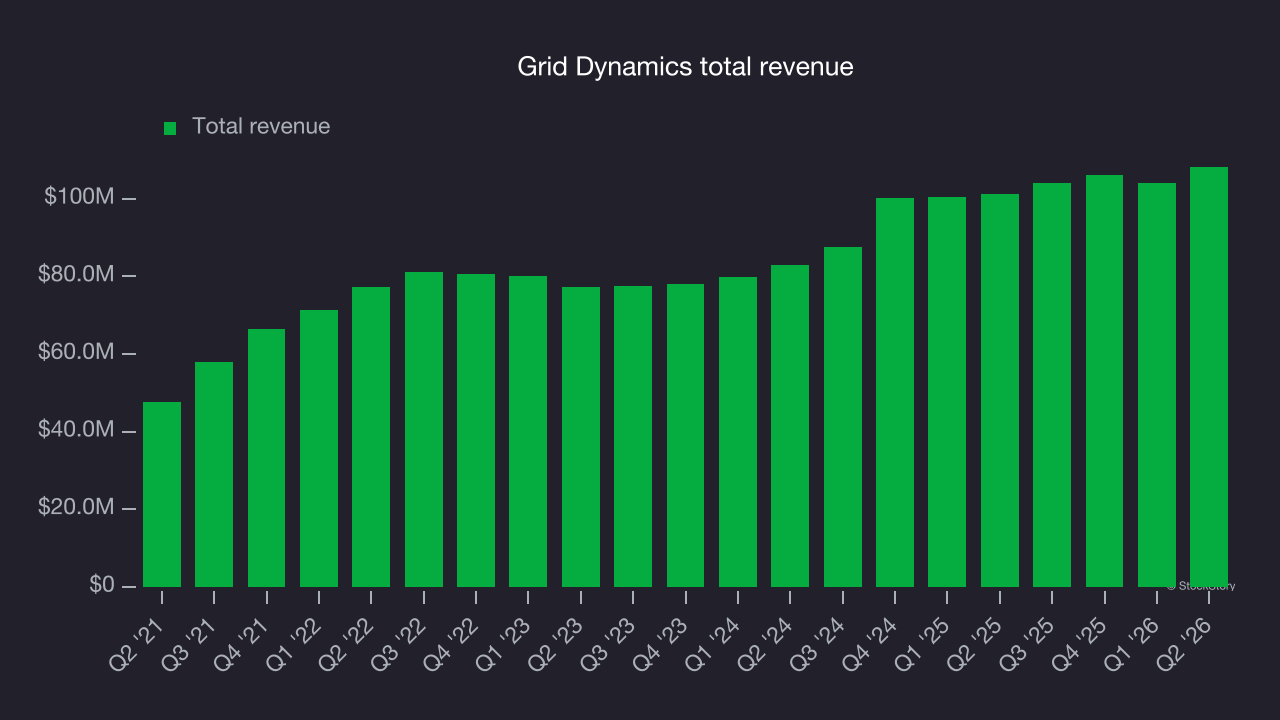Click the green Total revenue legend swatch
The width and height of the screenshot is (1280, 720).
click(x=170, y=128)
